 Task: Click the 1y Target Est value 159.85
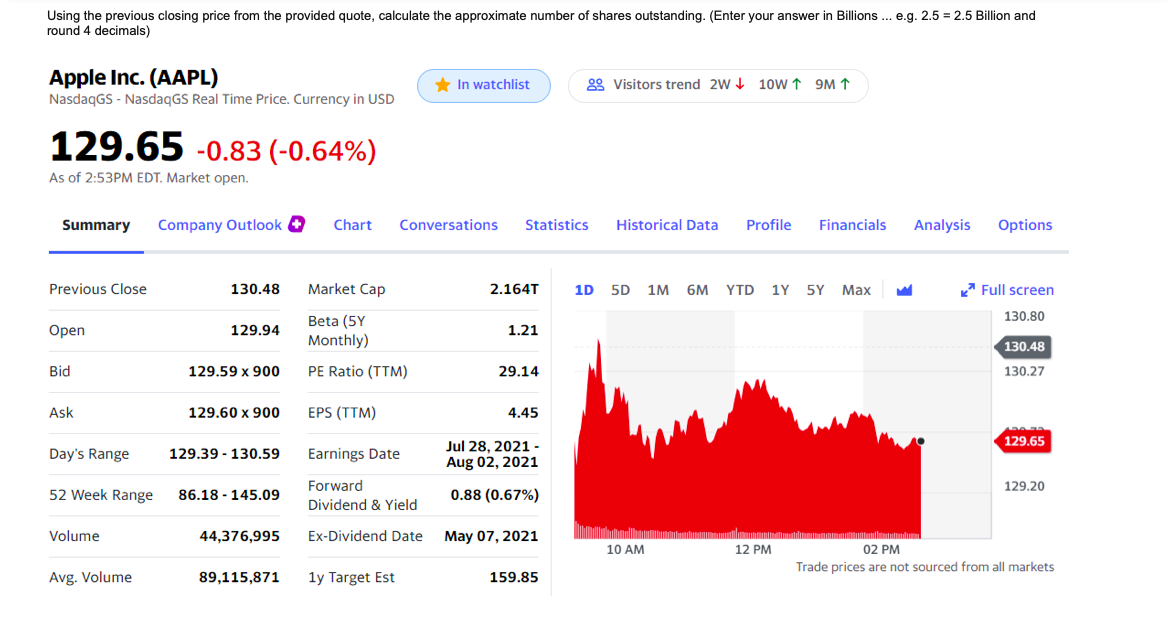(514, 577)
